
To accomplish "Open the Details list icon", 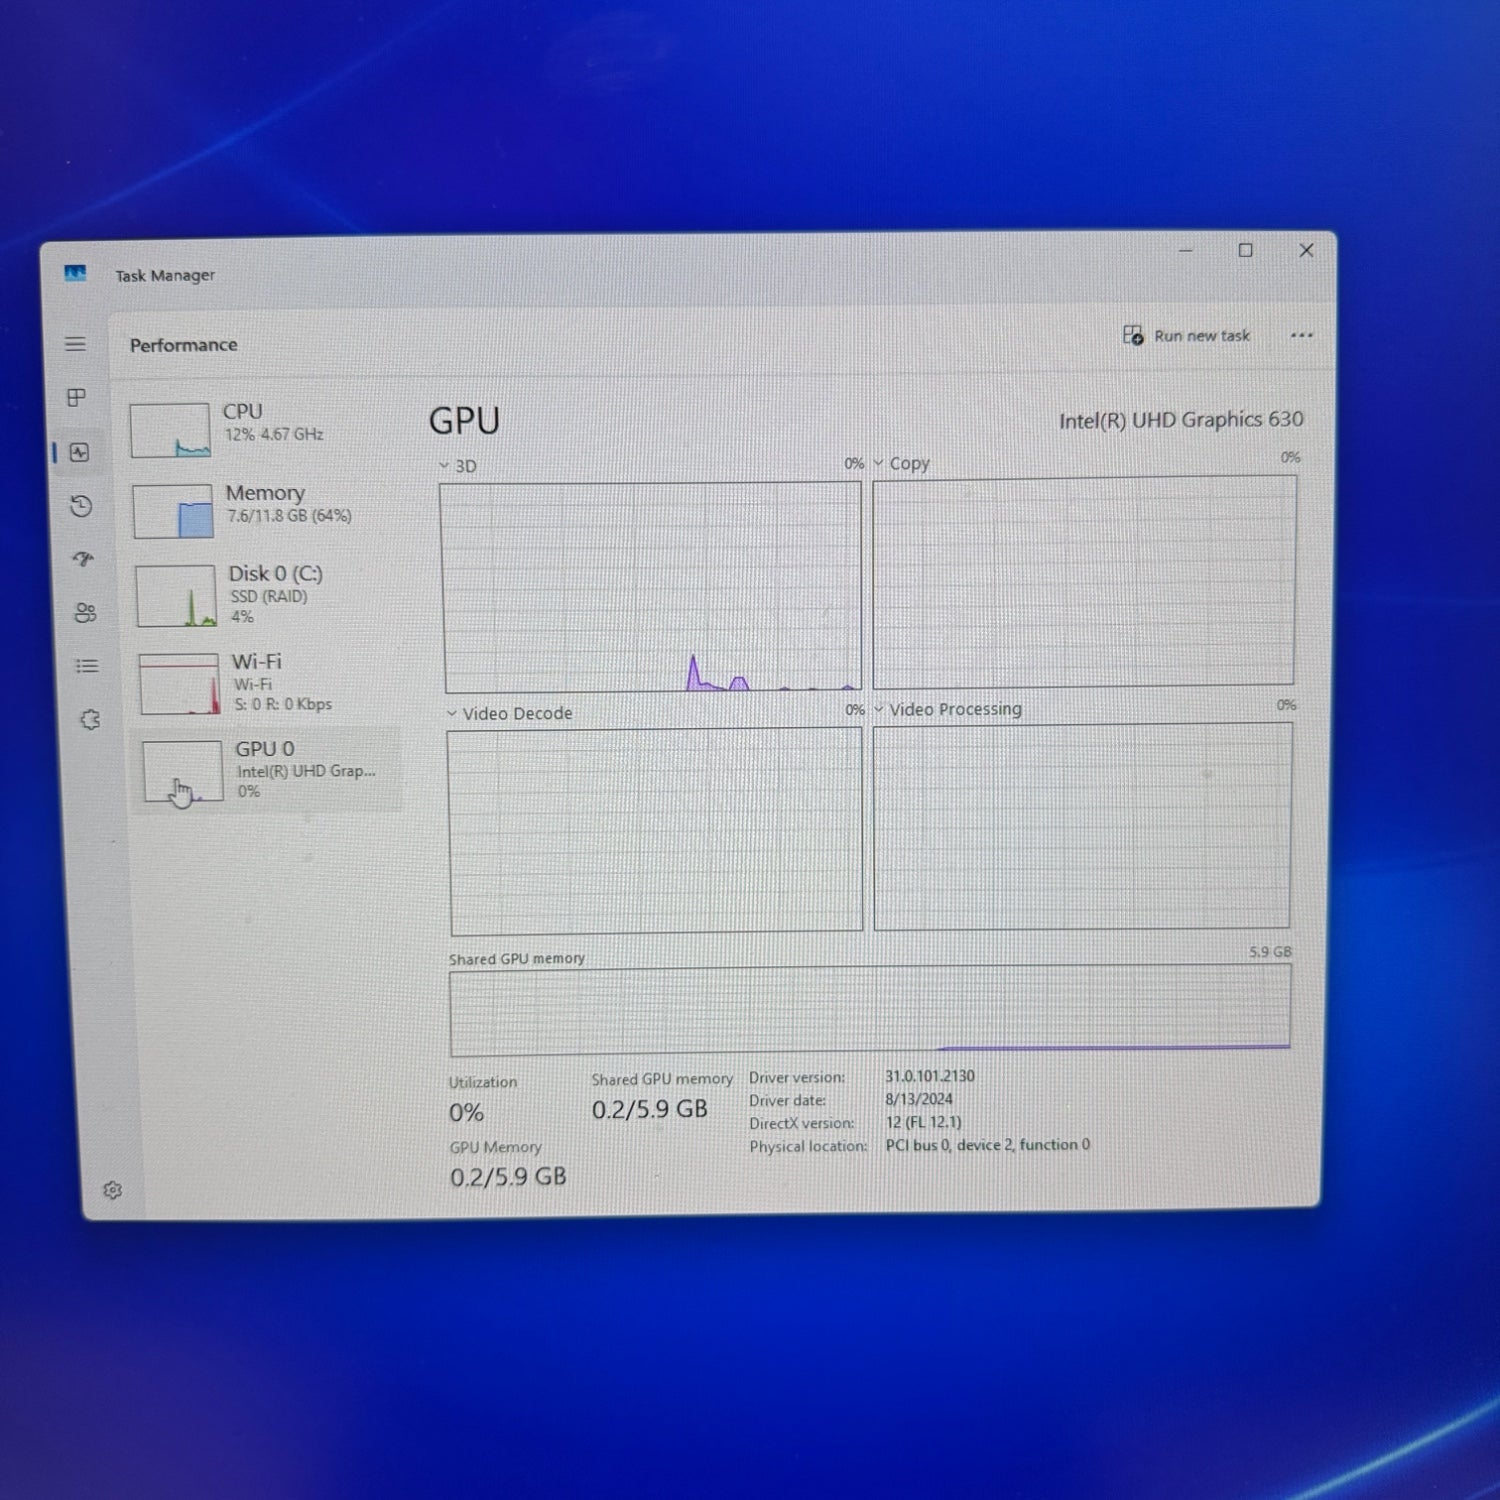I will click(x=87, y=666).
